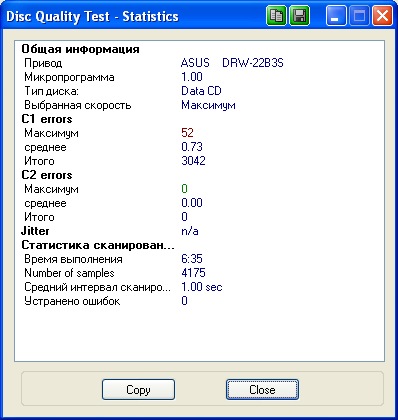Click the 'Jitter' heading
The height and width of the screenshot is (420, 398).
[x=35, y=231]
